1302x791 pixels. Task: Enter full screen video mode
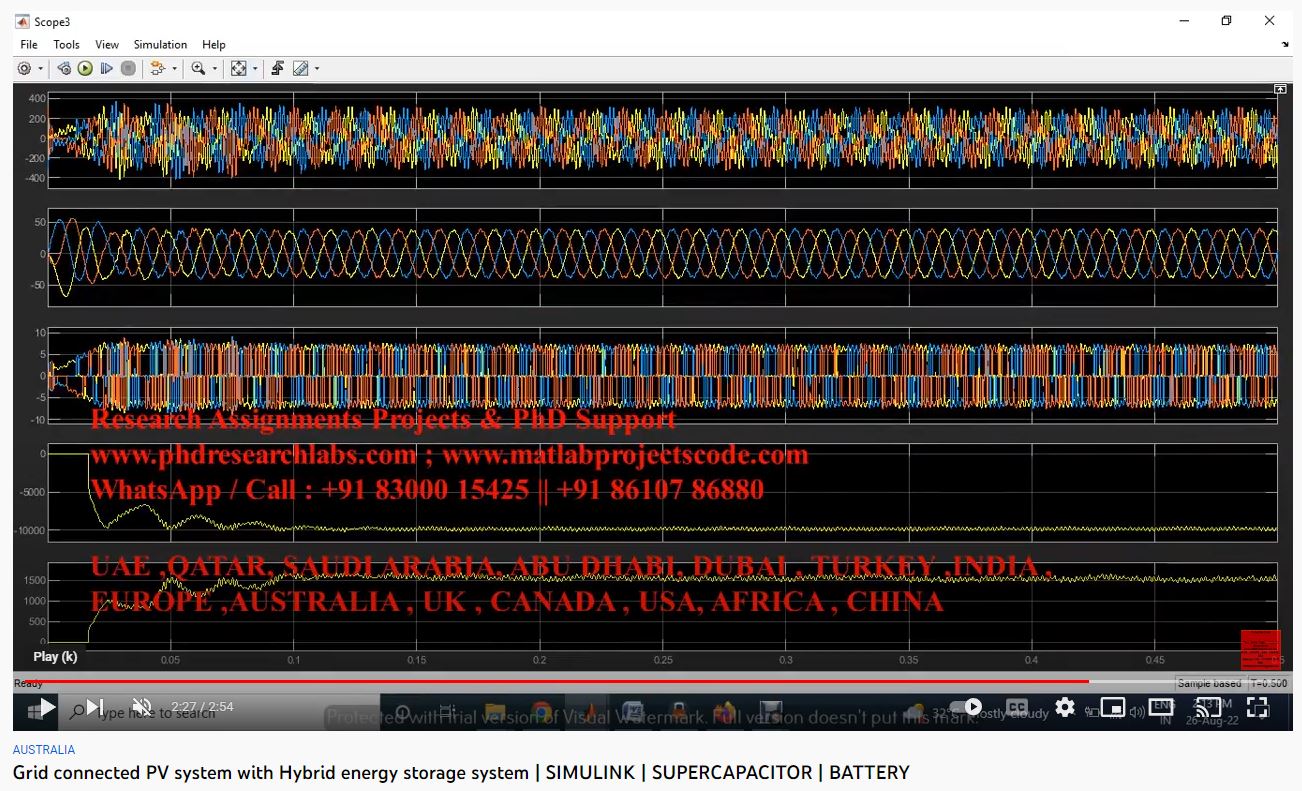point(1258,708)
